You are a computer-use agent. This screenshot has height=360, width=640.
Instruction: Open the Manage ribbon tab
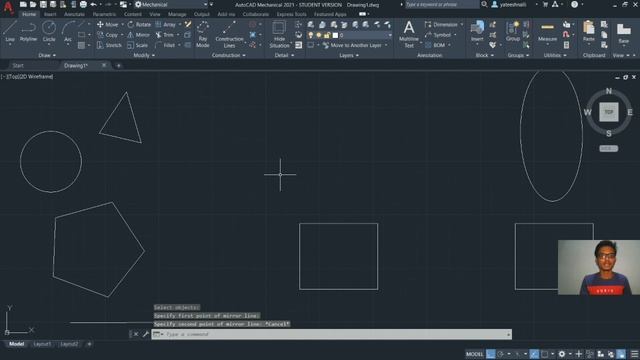pyautogui.click(x=177, y=14)
